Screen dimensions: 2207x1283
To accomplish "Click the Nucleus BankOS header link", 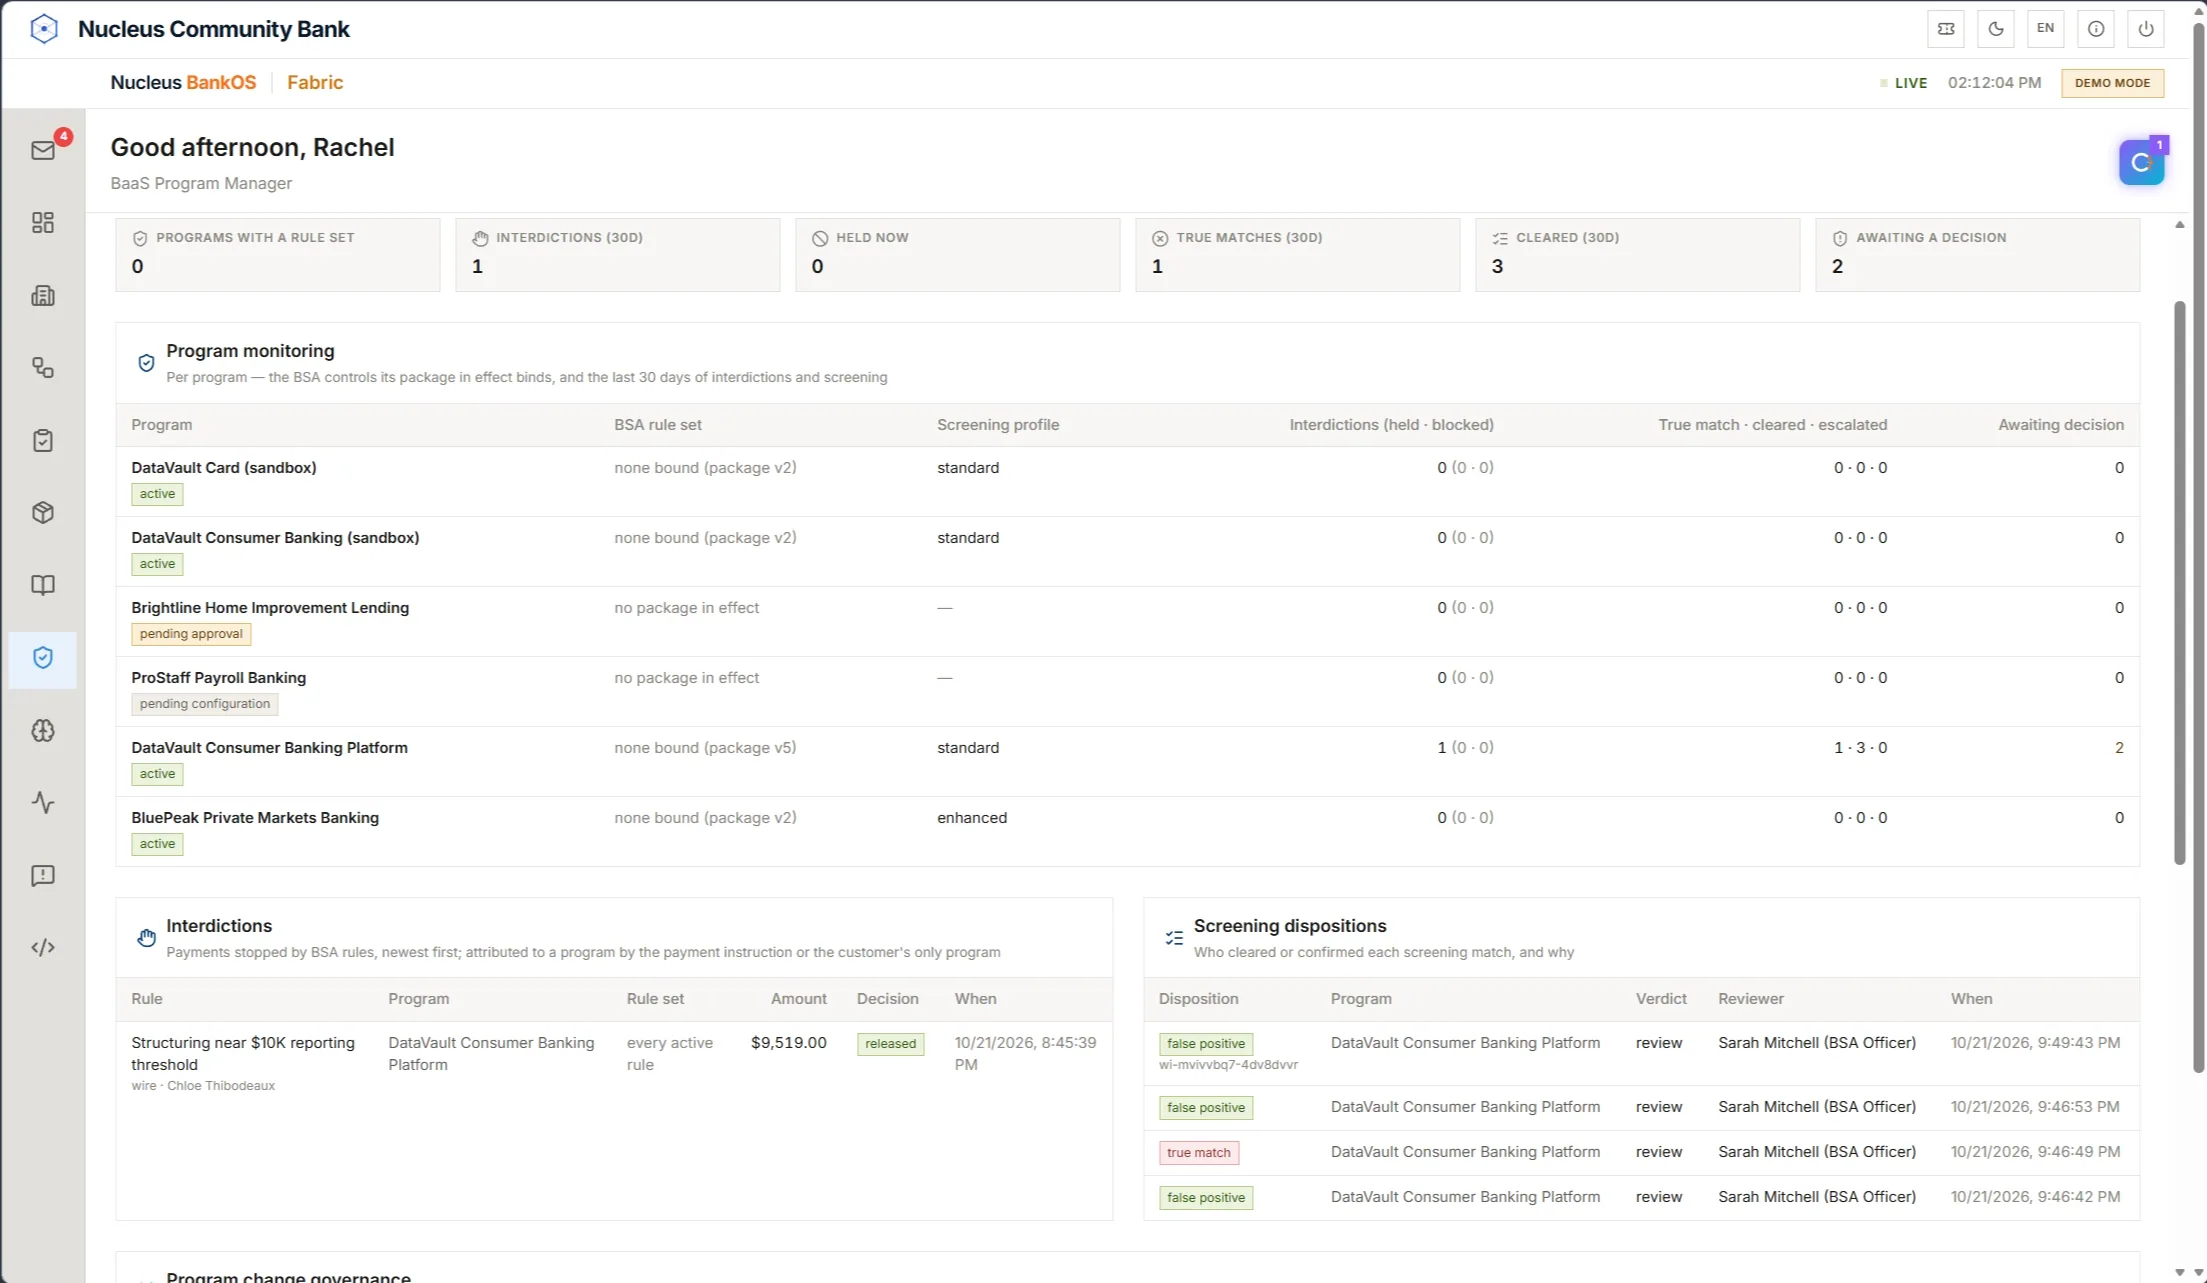I will click(x=183, y=83).
